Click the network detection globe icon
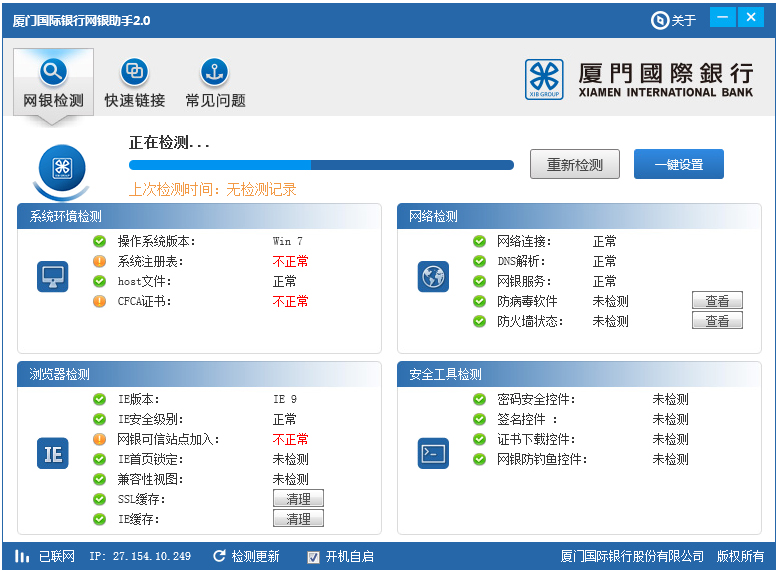The width and height of the screenshot is (779, 573). coord(432,277)
